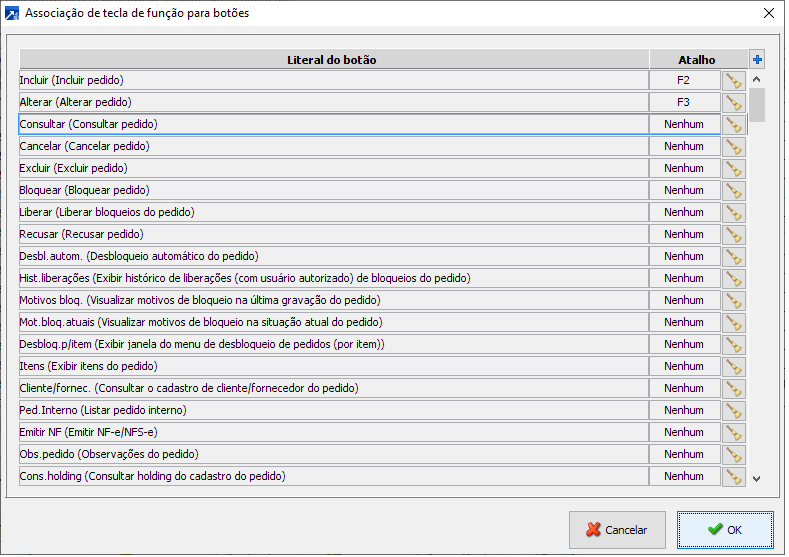The height and width of the screenshot is (557, 789).
Task: Click the Cancelar button
Action: [617, 530]
